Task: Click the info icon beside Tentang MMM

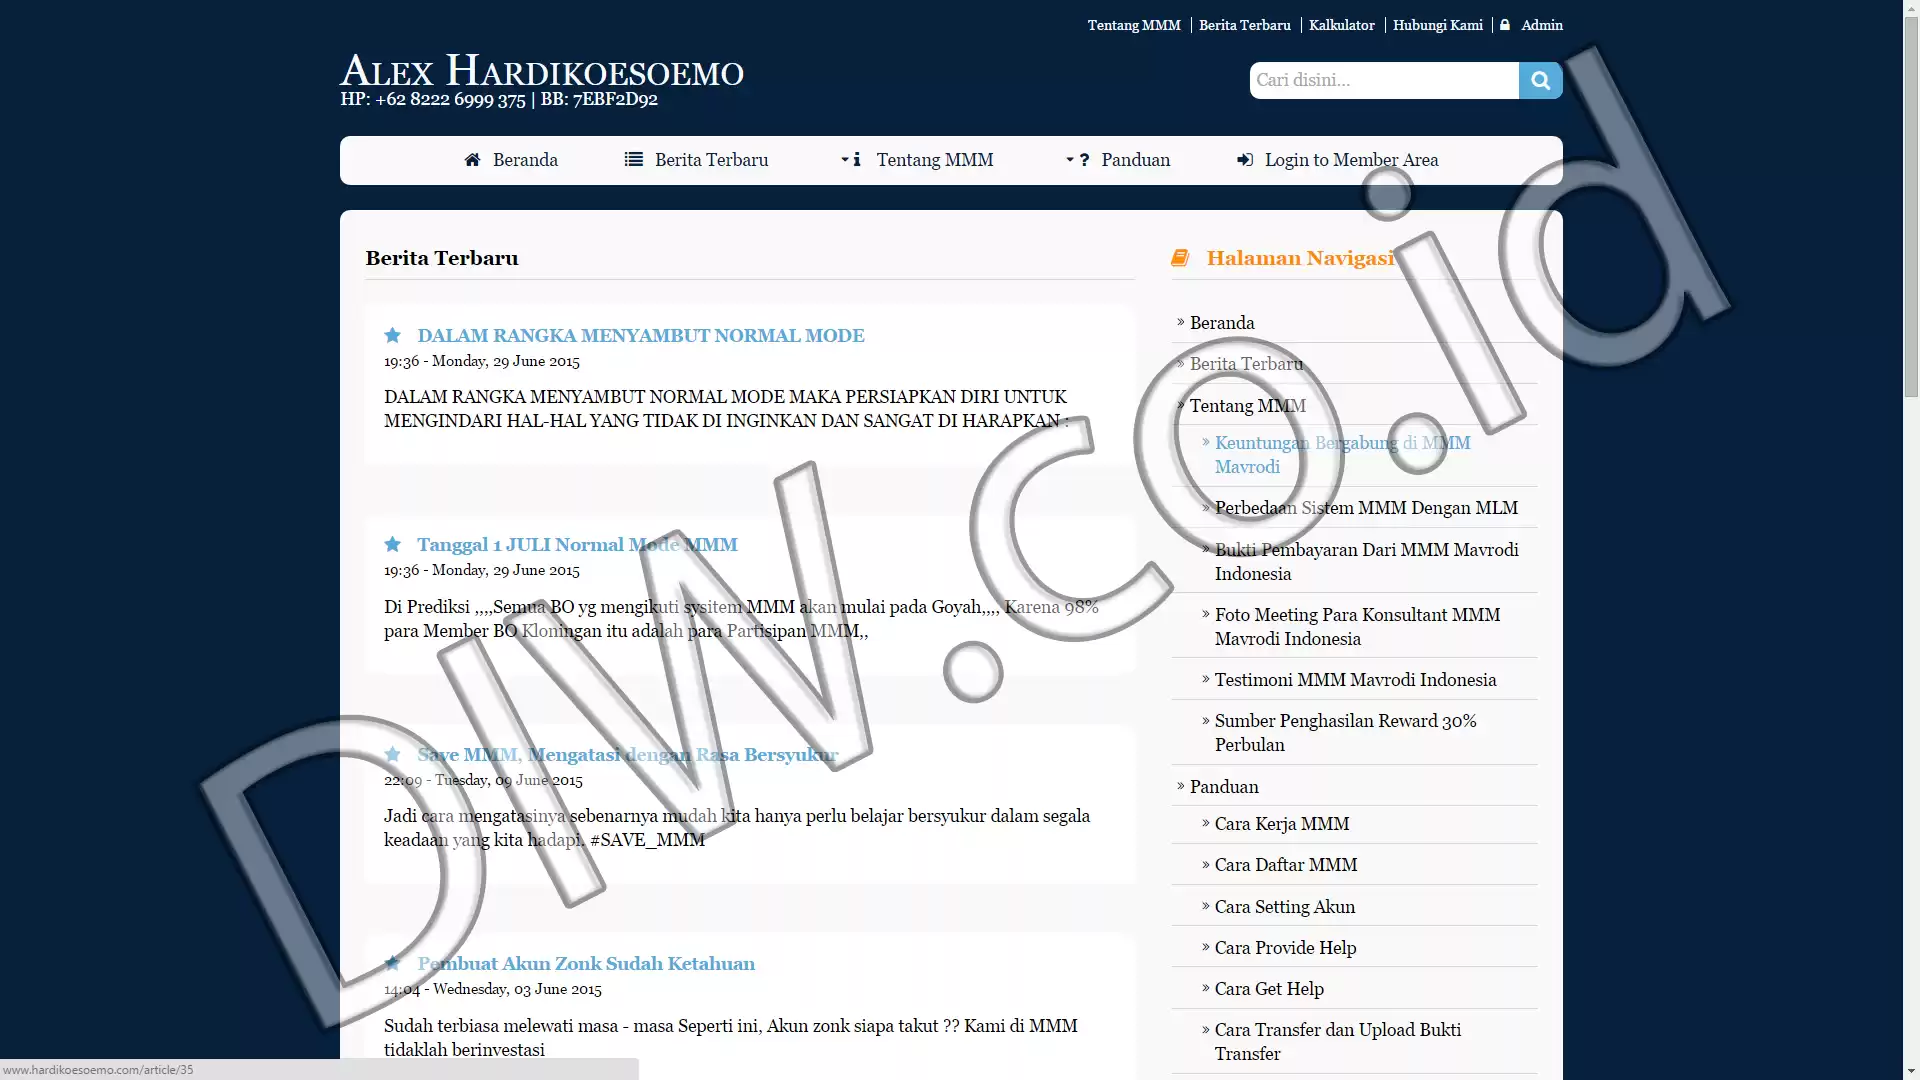Action: click(857, 160)
